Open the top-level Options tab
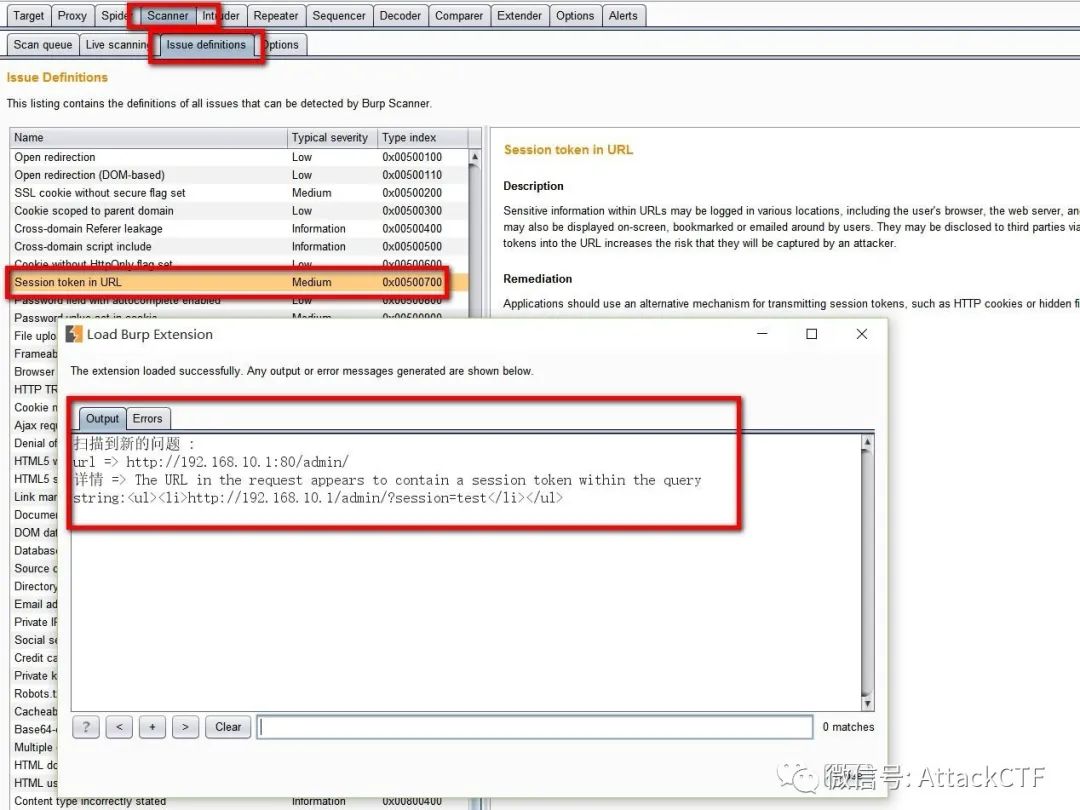The image size is (1080, 810). point(575,15)
